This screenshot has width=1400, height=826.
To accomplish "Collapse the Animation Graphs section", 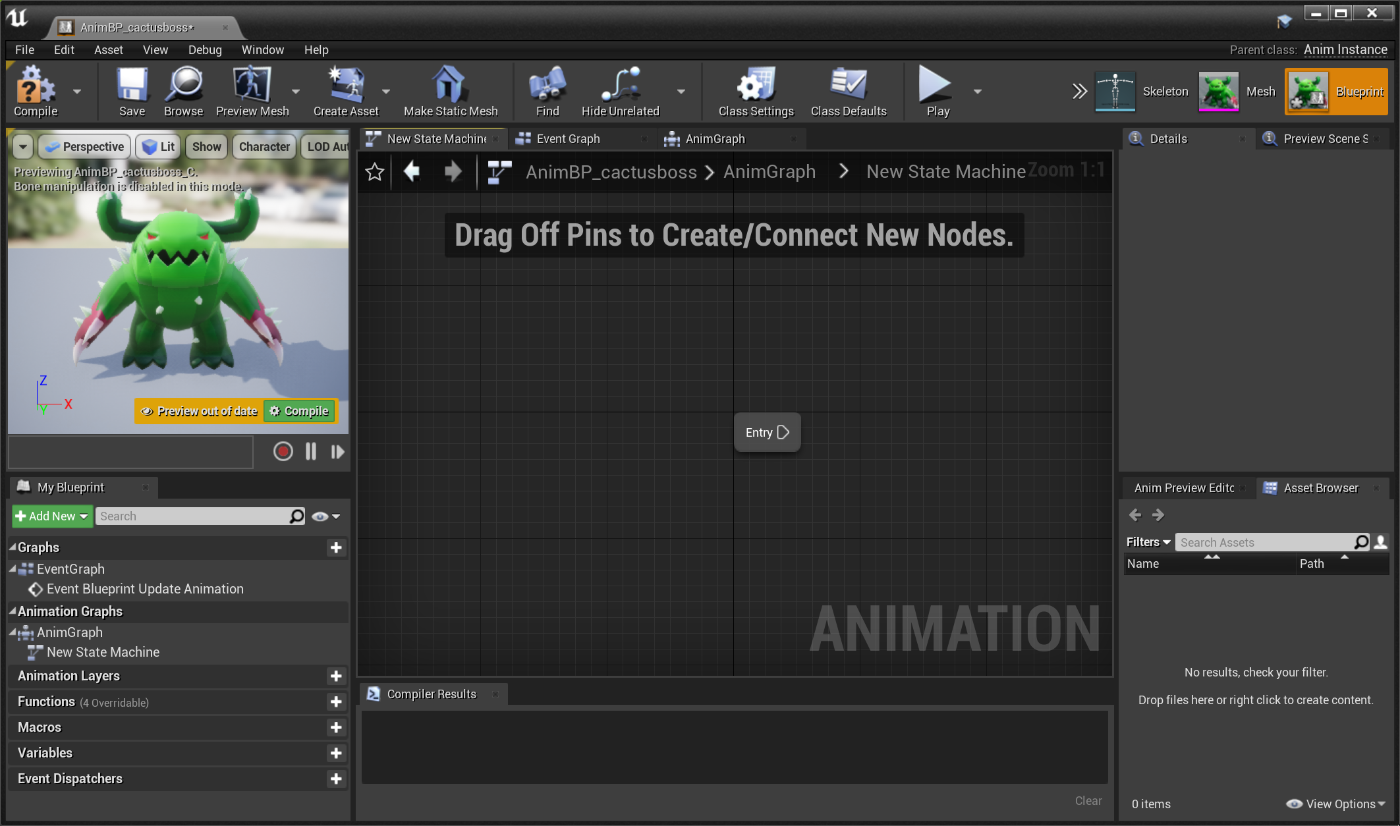I will (13, 612).
